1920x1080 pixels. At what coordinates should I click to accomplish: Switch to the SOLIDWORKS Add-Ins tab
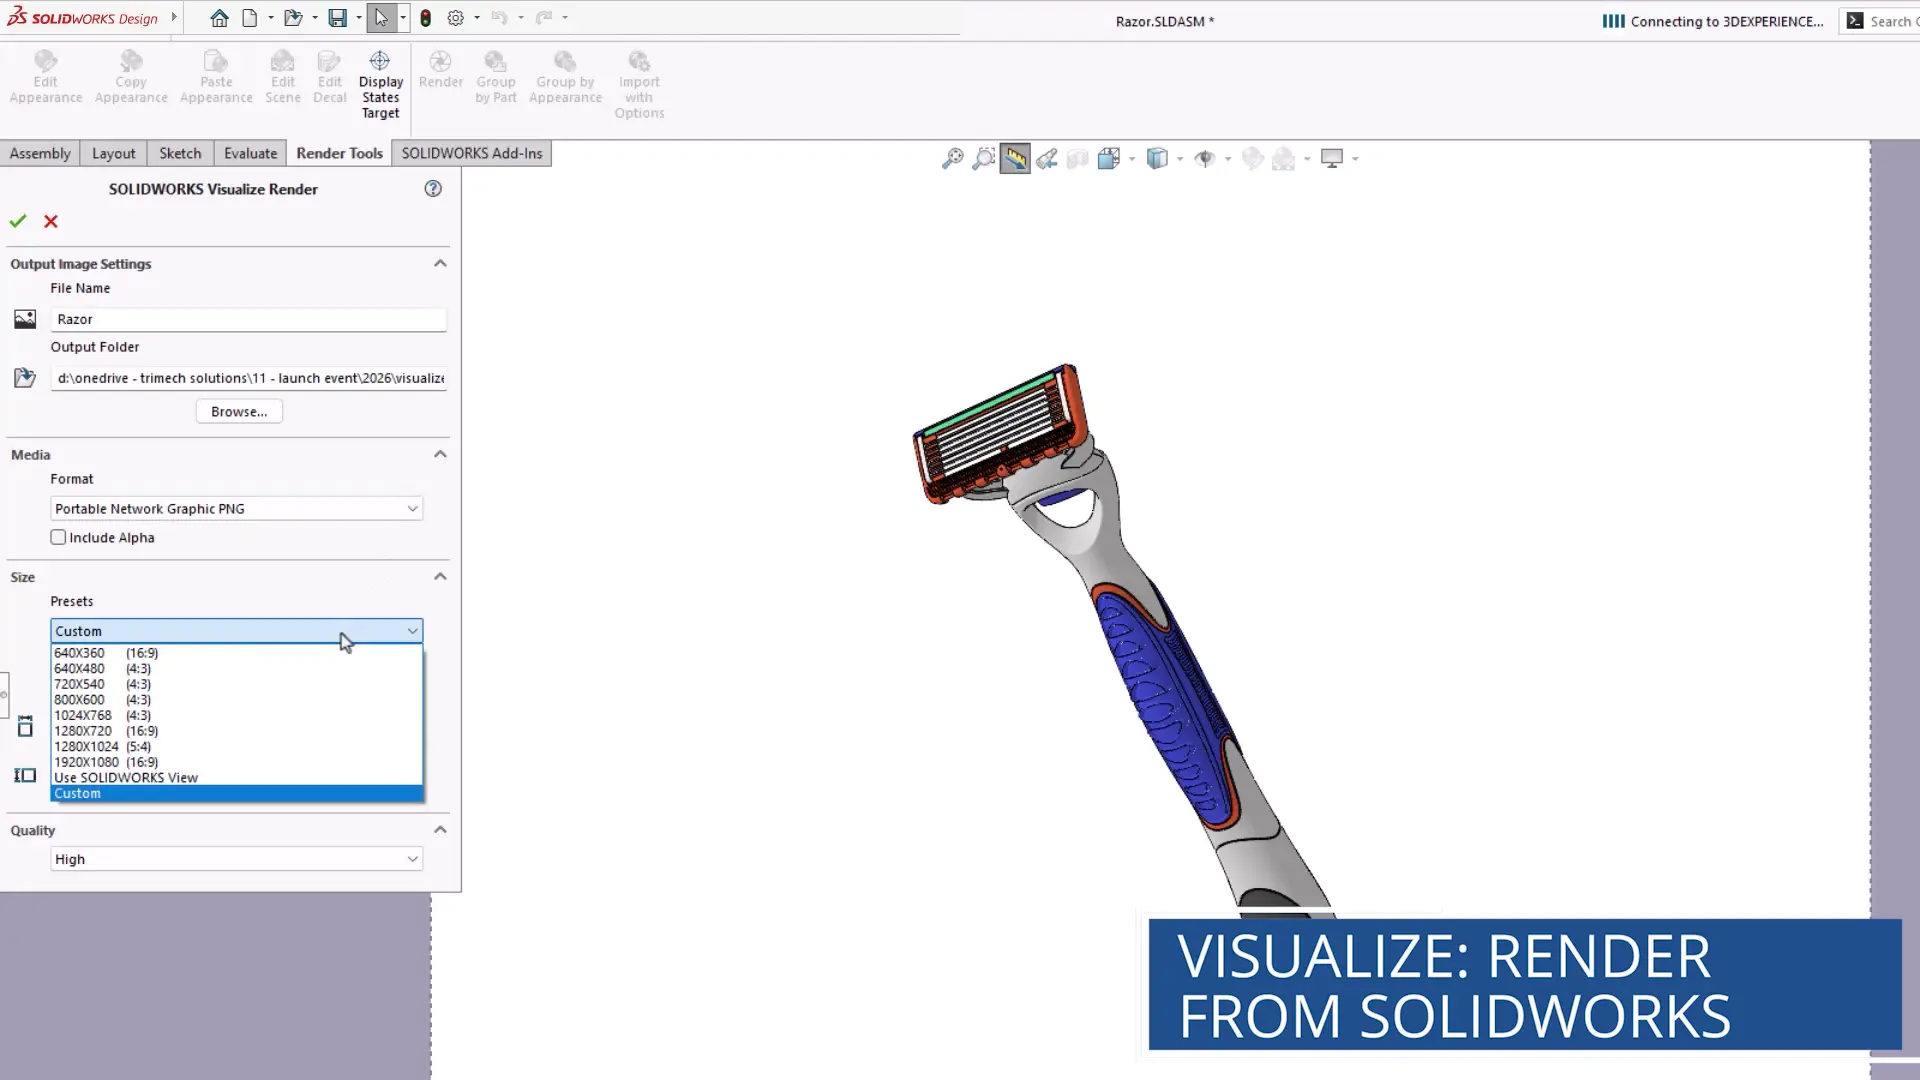pyautogui.click(x=472, y=153)
